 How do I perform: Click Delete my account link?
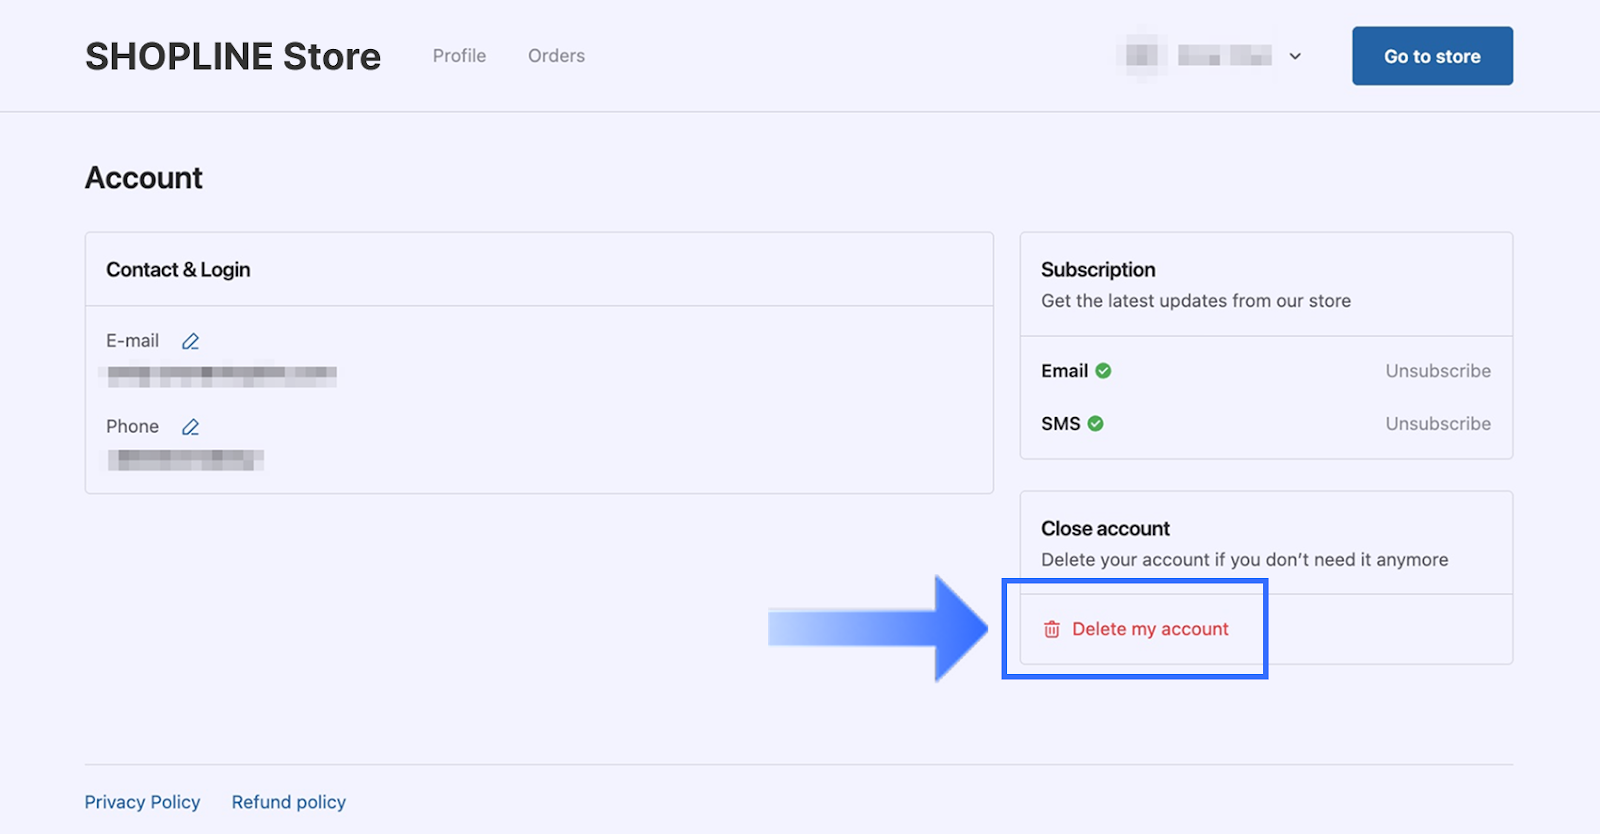point(1150,629)
